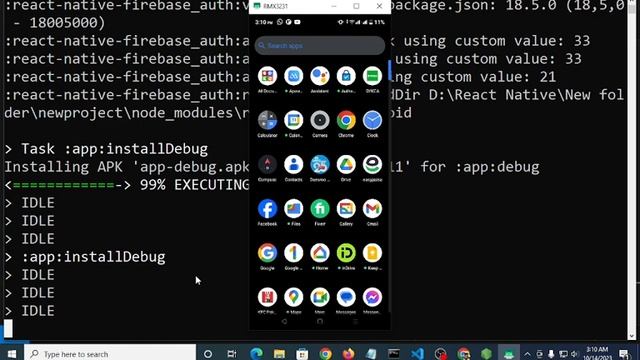640x360 pixels.
Task: Launch the Google Maps app
Action: click(293, 297)
